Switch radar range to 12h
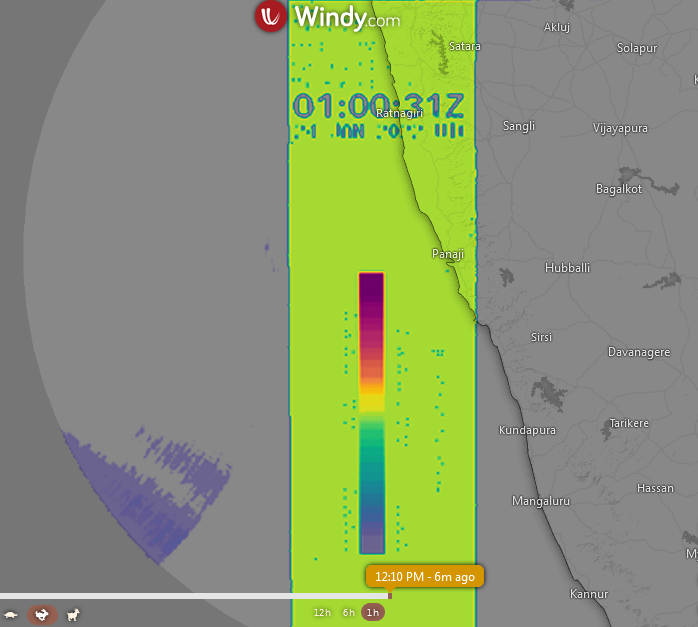698x627 pixels. pos(322,613)
